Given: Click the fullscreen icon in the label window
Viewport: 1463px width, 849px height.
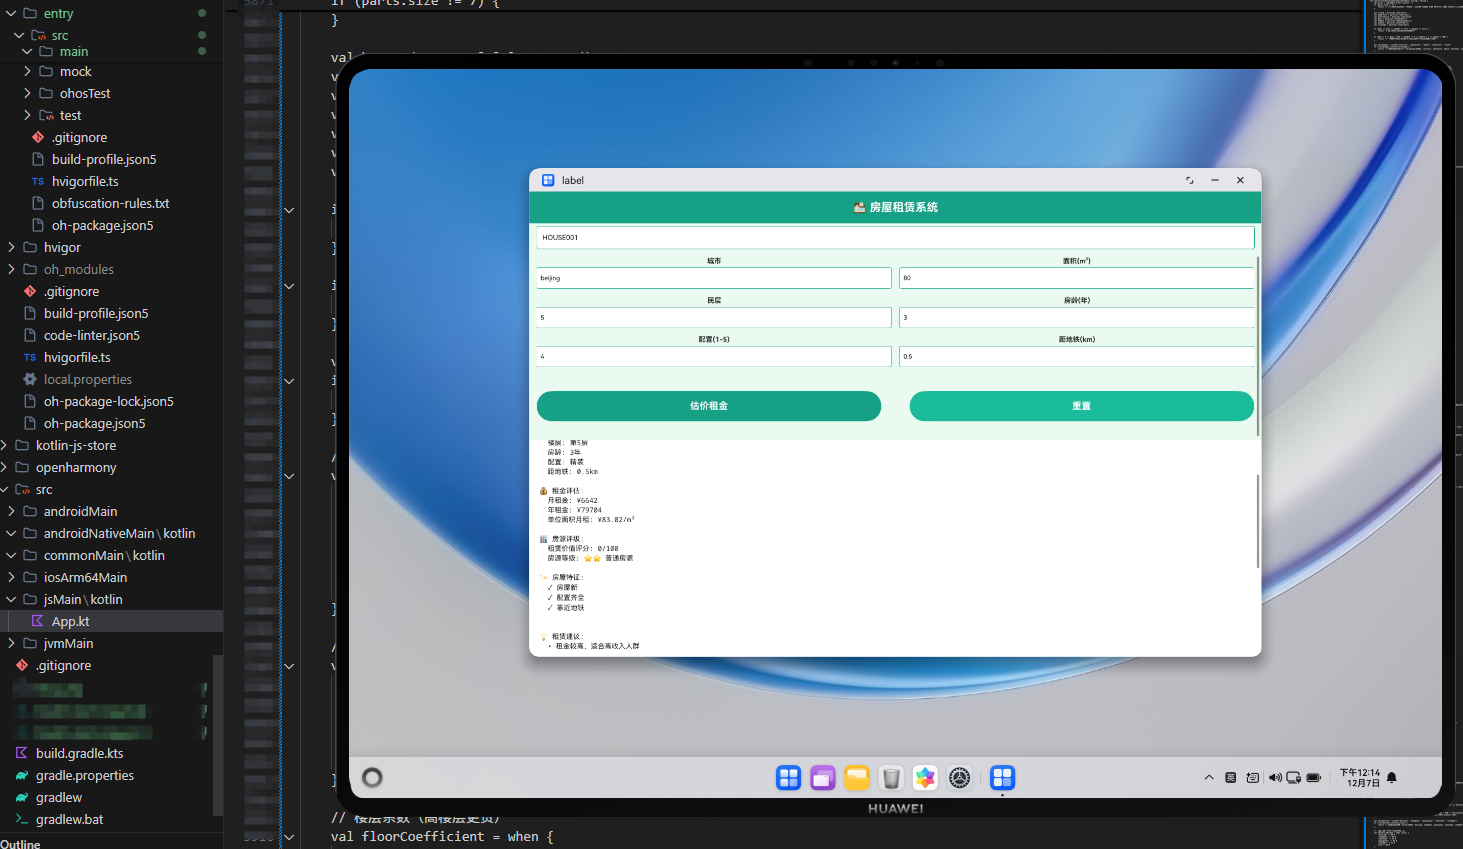Looking at the screenshot, I should 1190,180.
